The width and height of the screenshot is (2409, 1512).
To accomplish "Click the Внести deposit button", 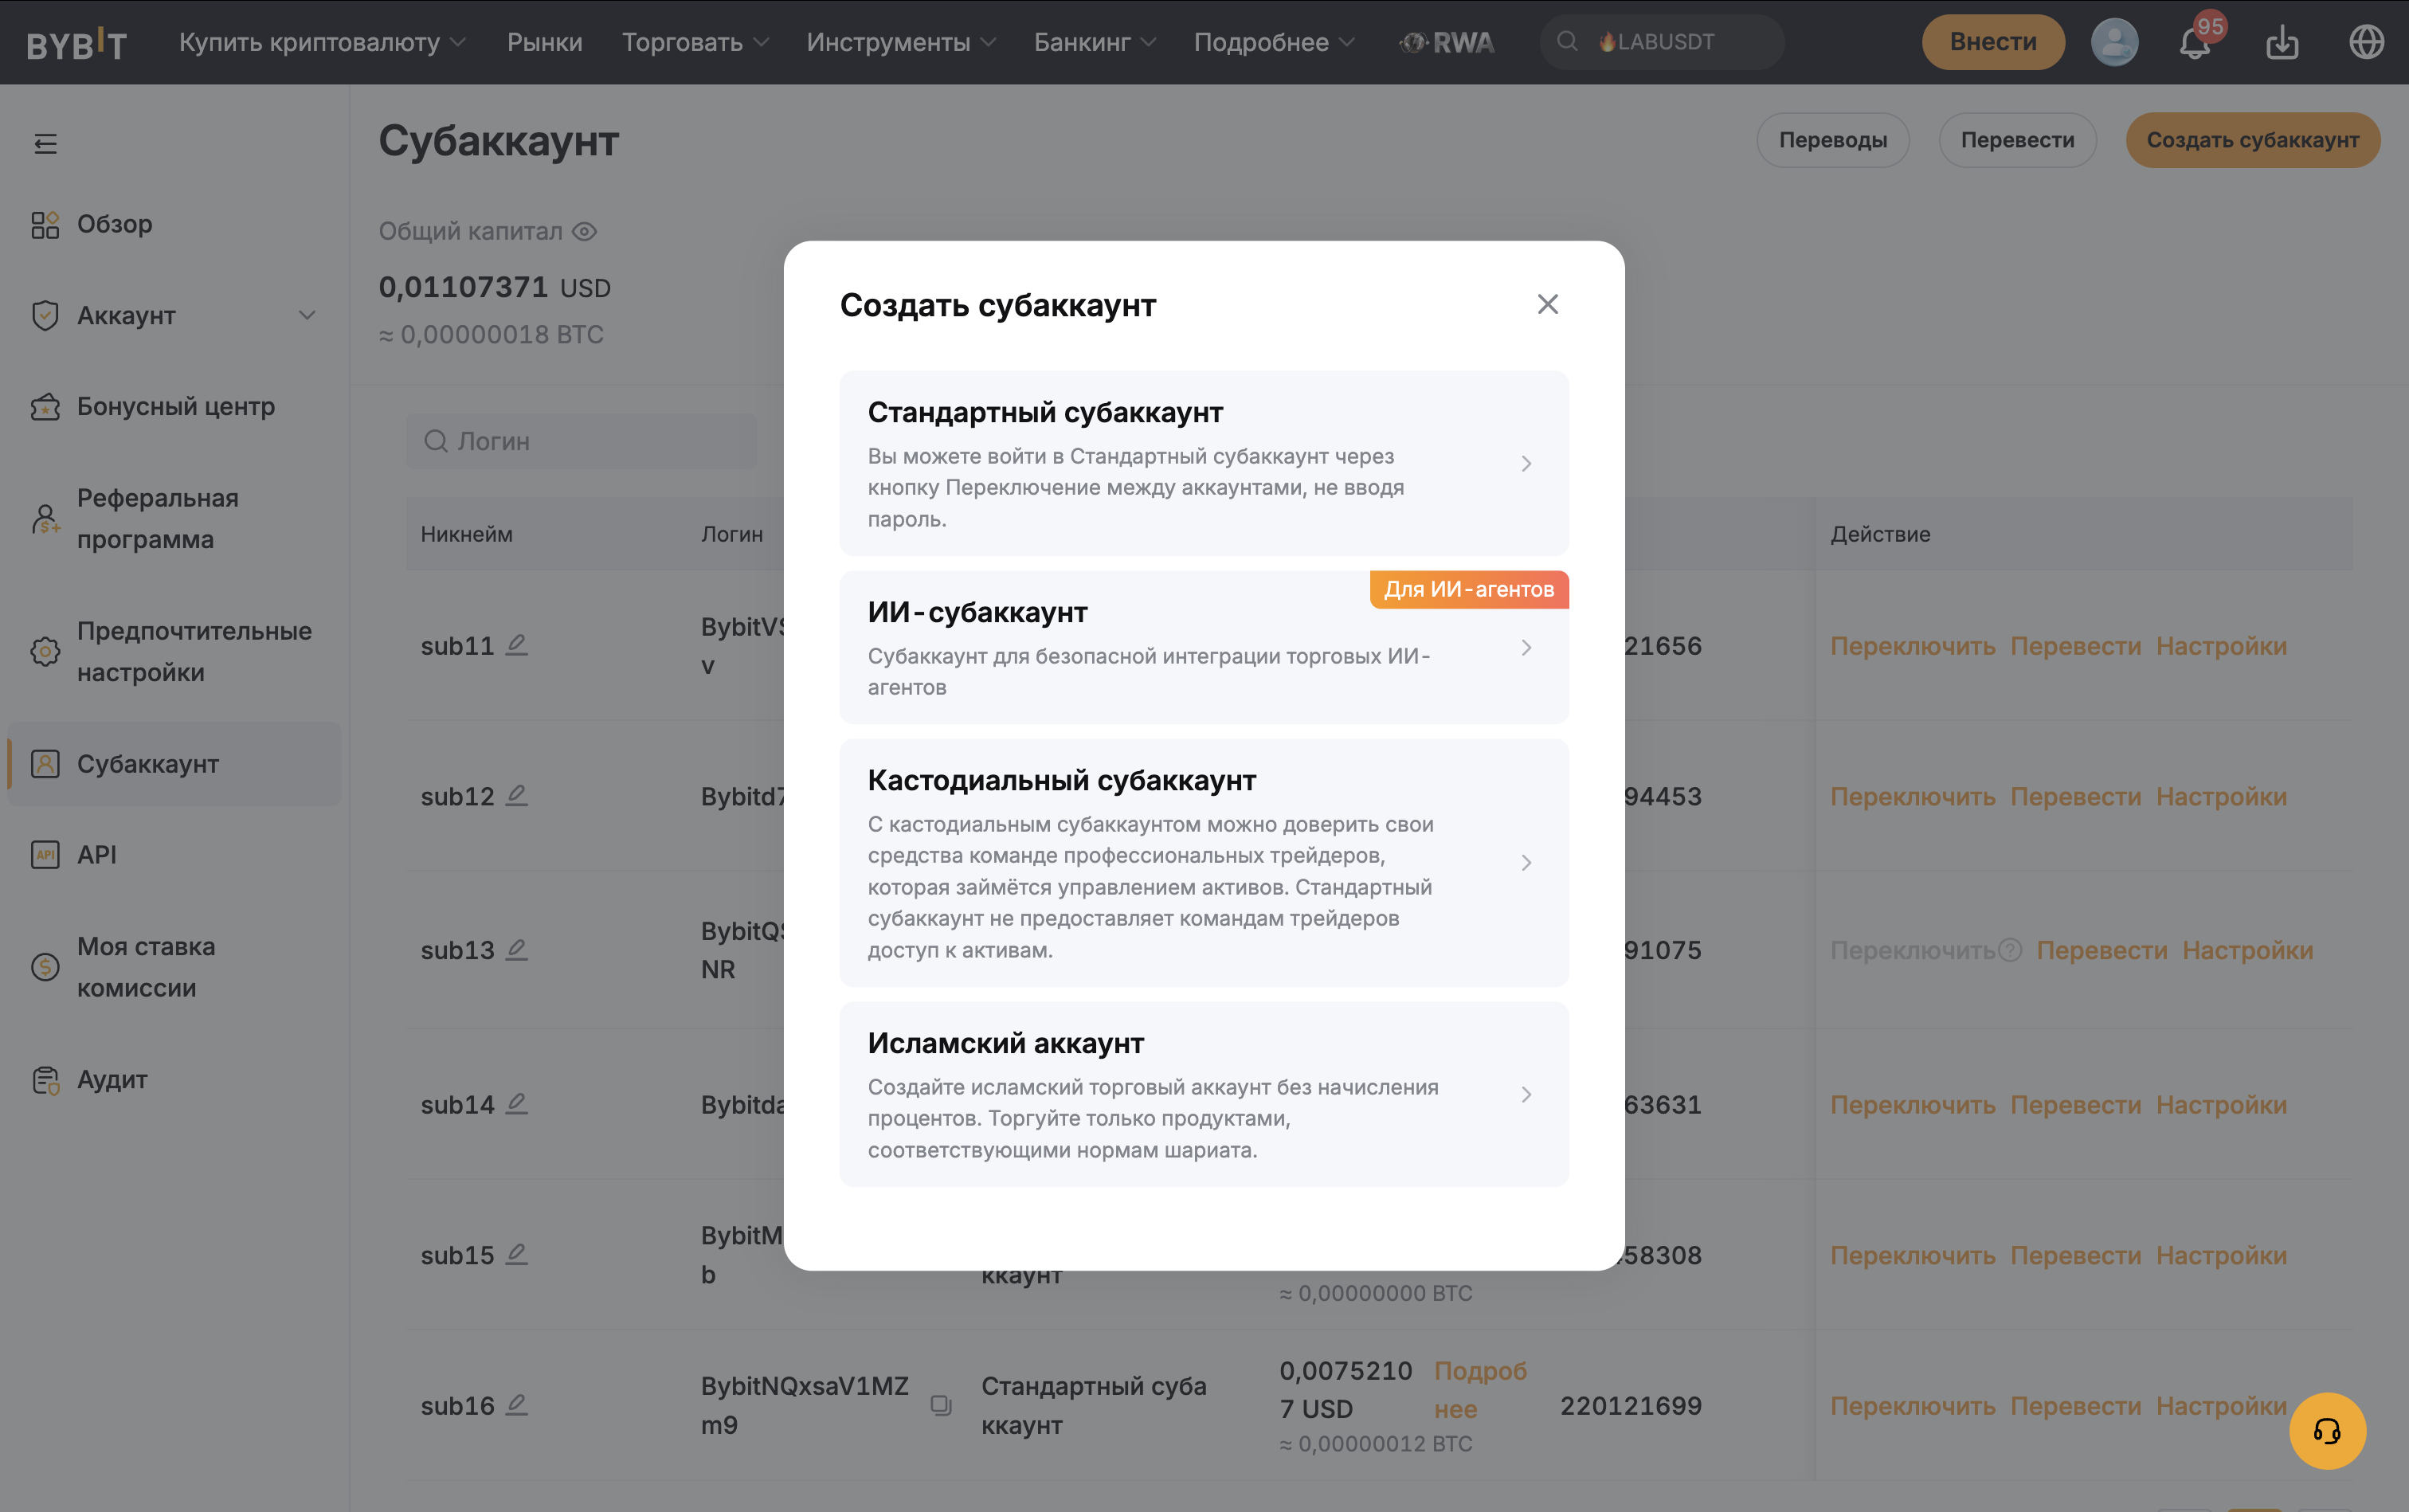I will (1993, 42).
